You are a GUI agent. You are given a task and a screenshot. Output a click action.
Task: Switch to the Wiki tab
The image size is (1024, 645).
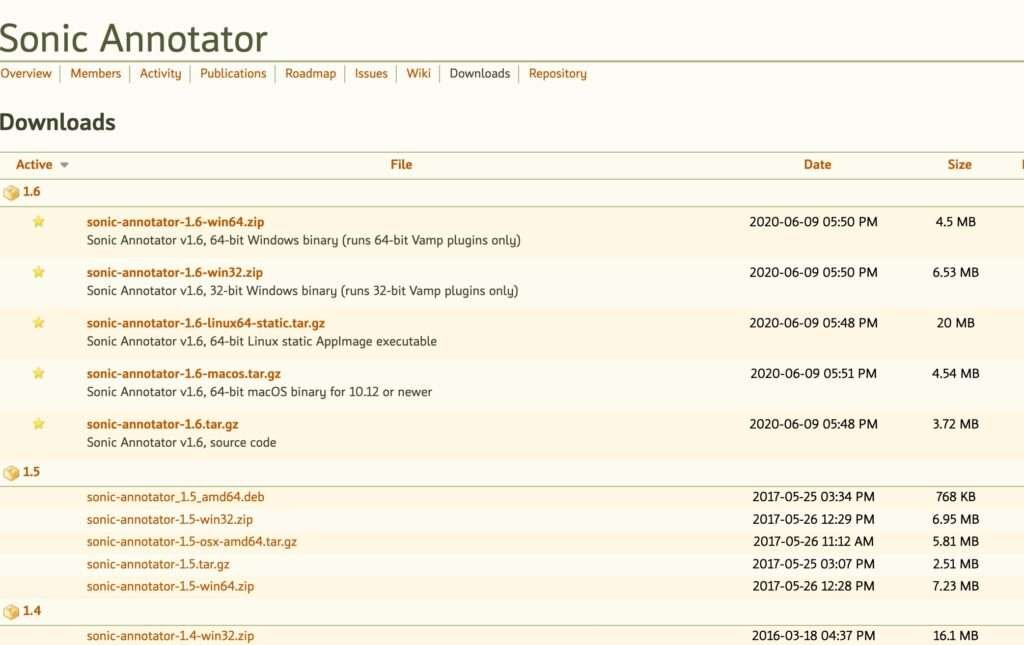click(418, 73)
